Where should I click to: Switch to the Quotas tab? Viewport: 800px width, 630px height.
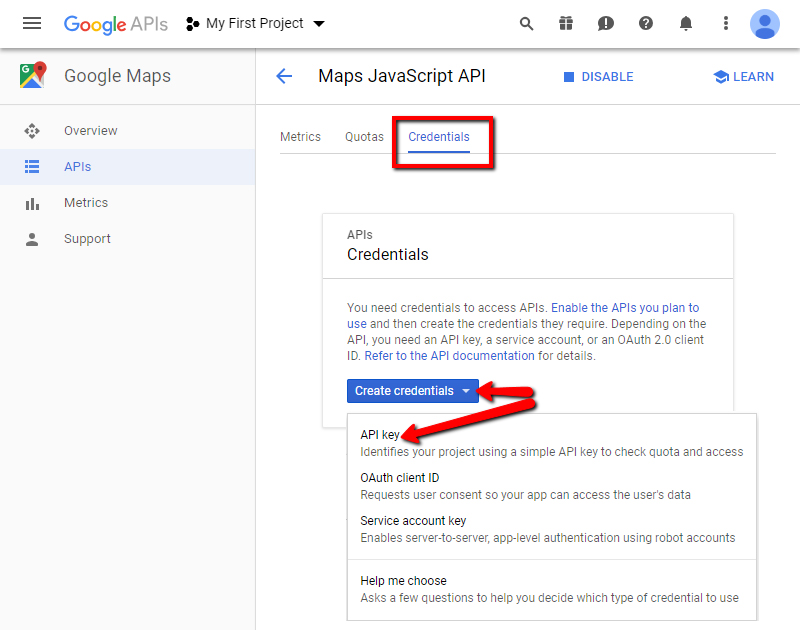coord(364,137)
